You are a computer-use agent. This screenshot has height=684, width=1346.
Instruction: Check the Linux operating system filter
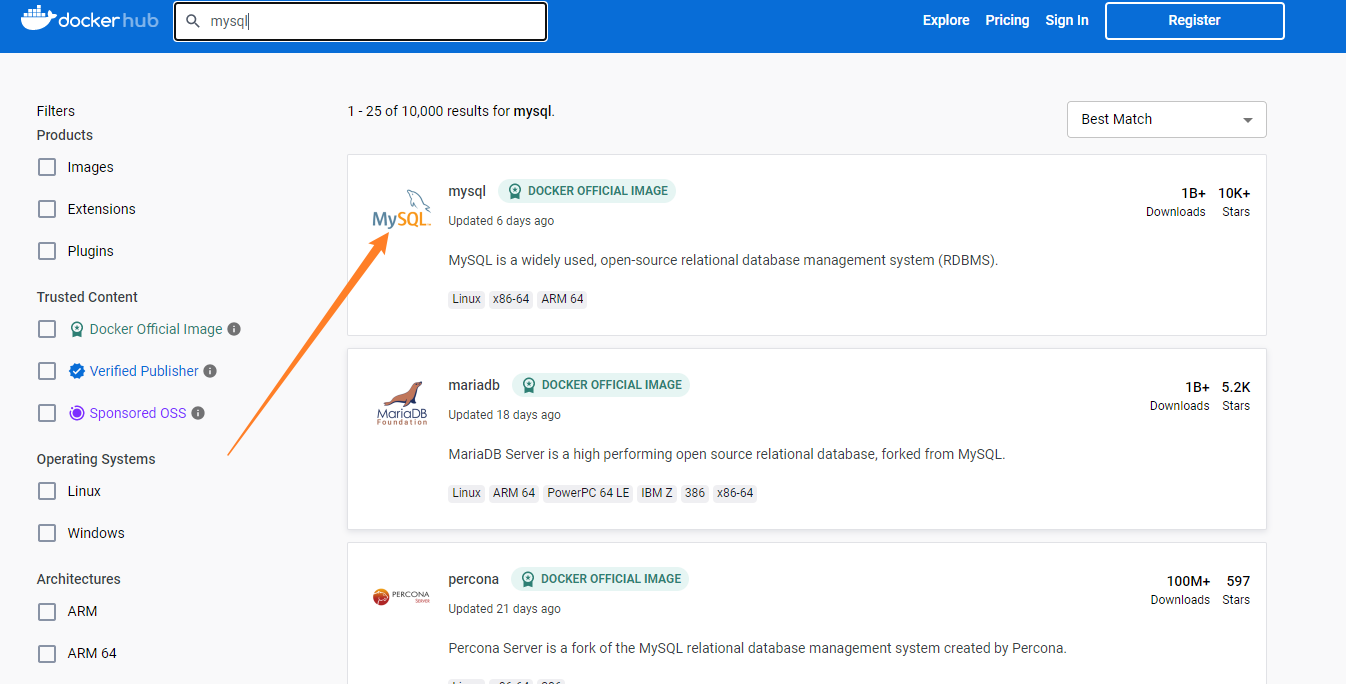(47, 491)
